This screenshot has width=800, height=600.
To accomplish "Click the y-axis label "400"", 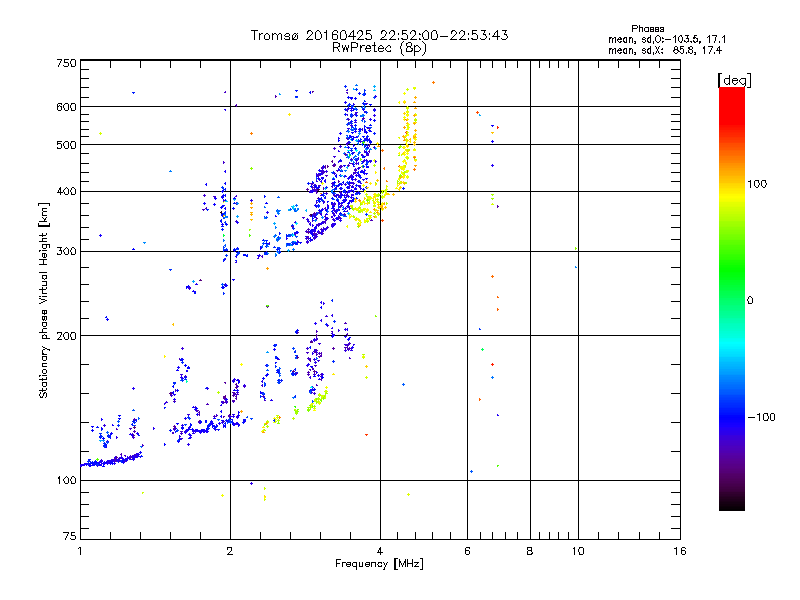I will (x=66, y=191).
